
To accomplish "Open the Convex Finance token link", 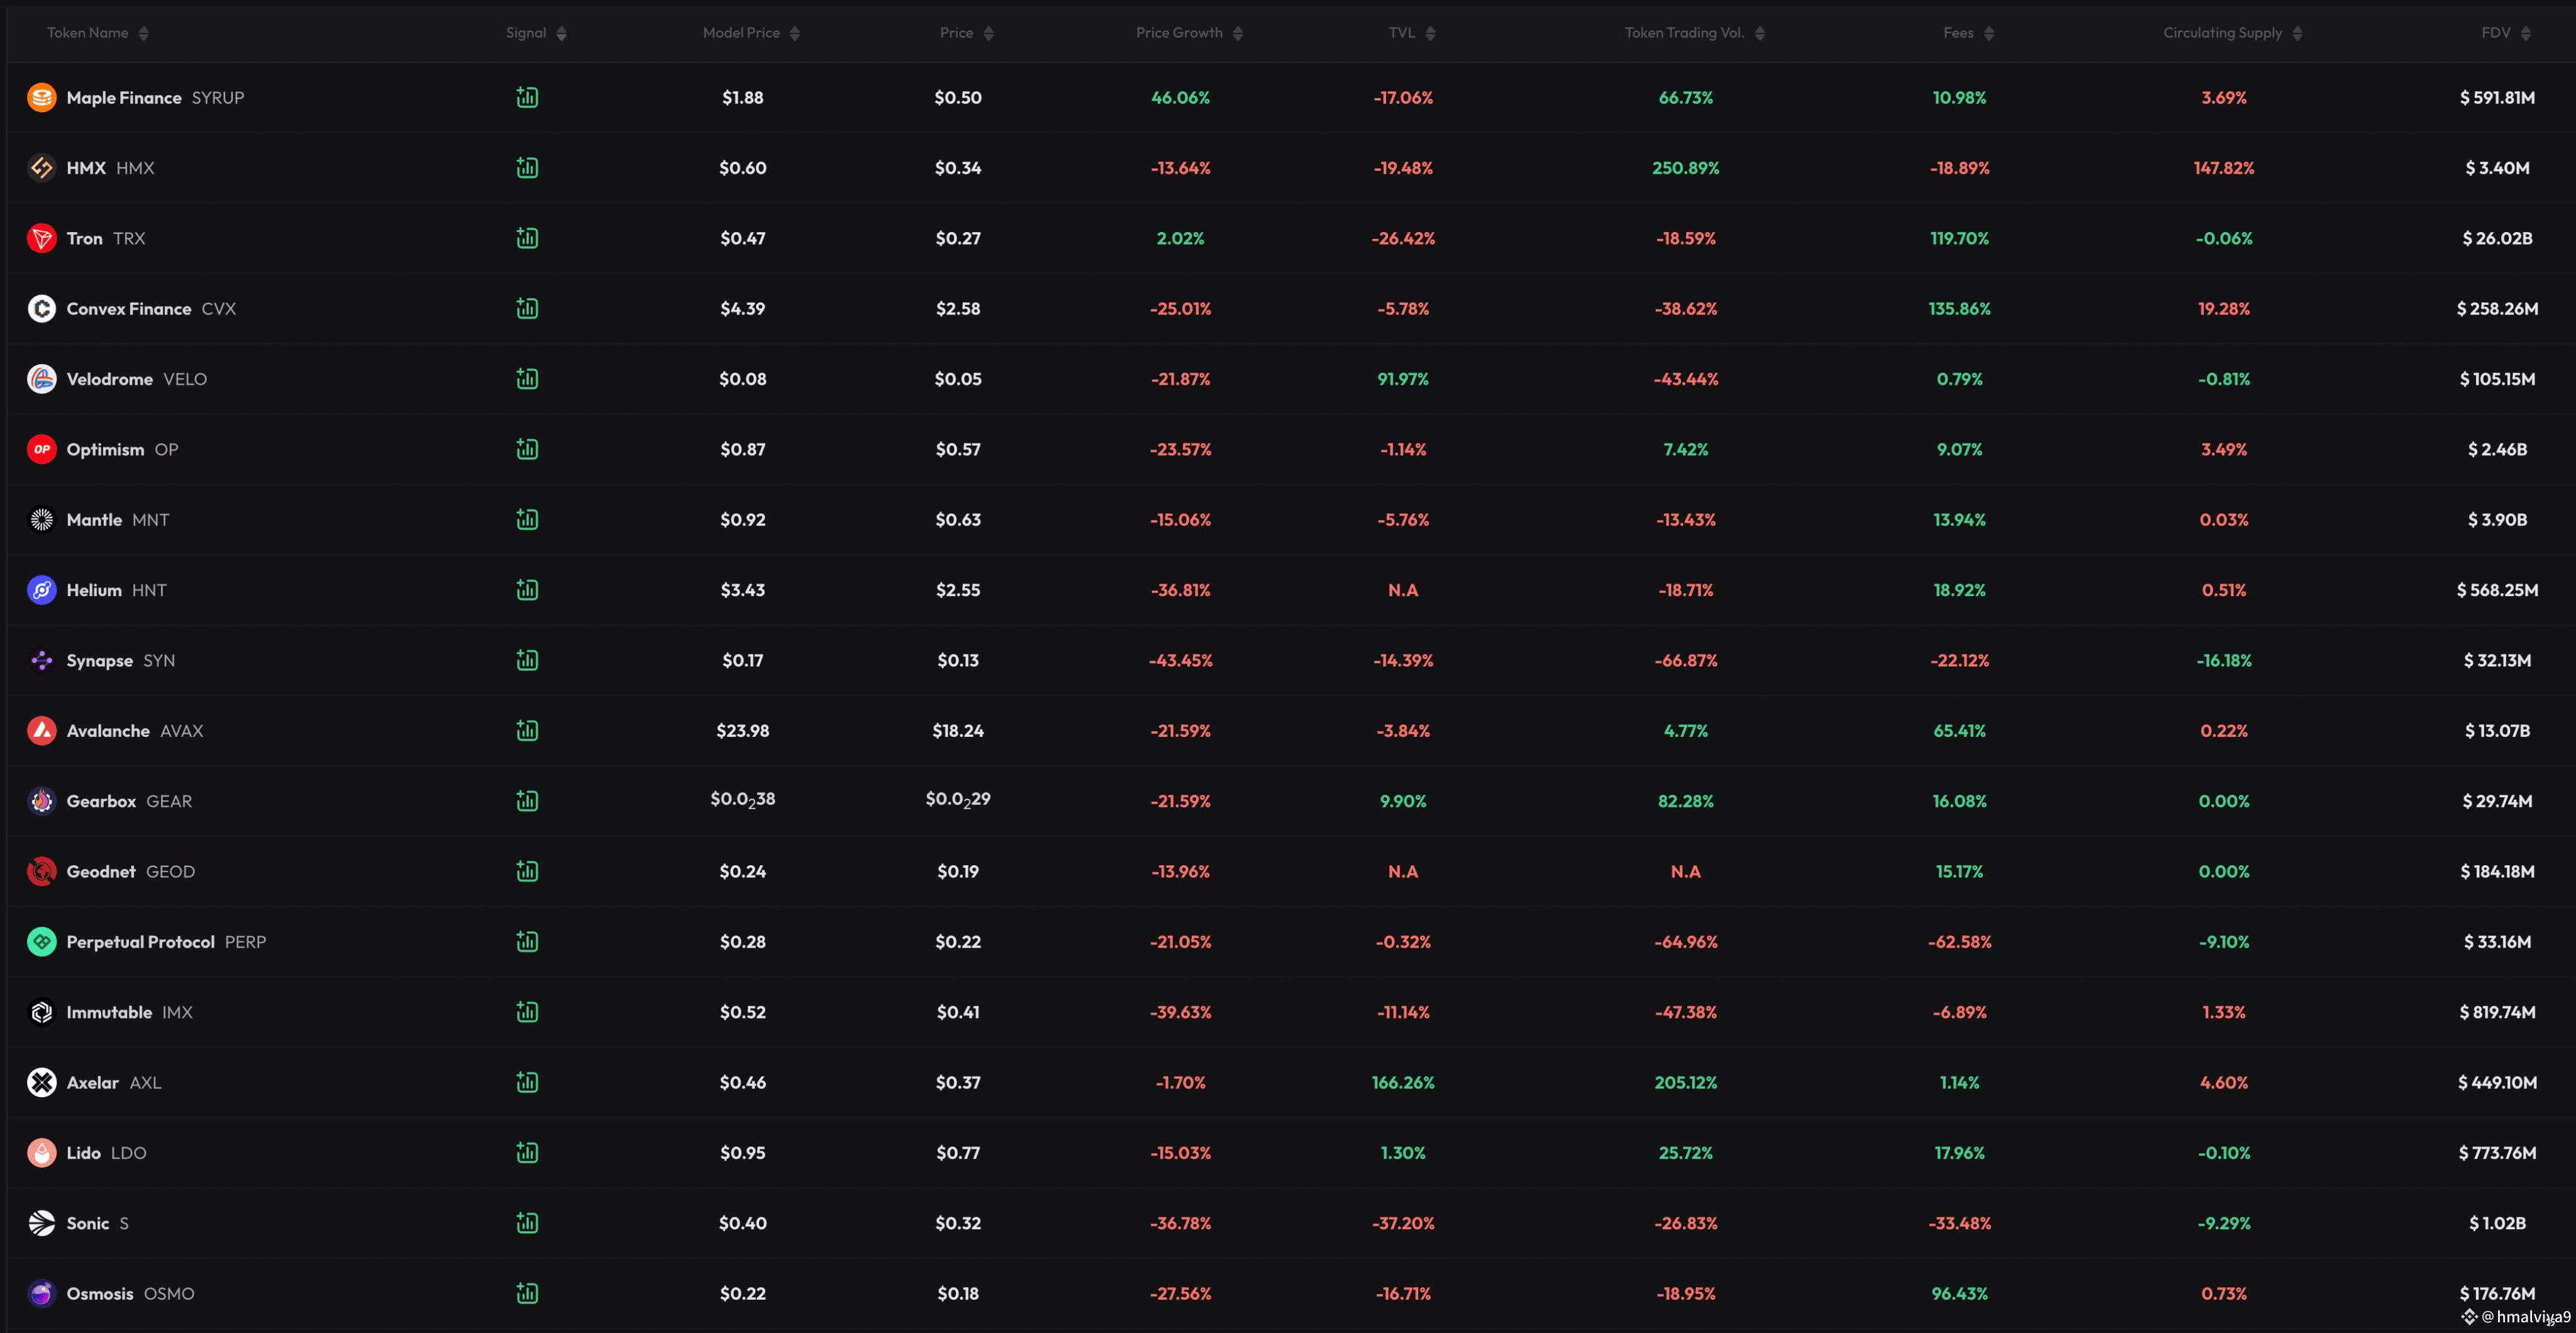I will [x=151, y=309].
